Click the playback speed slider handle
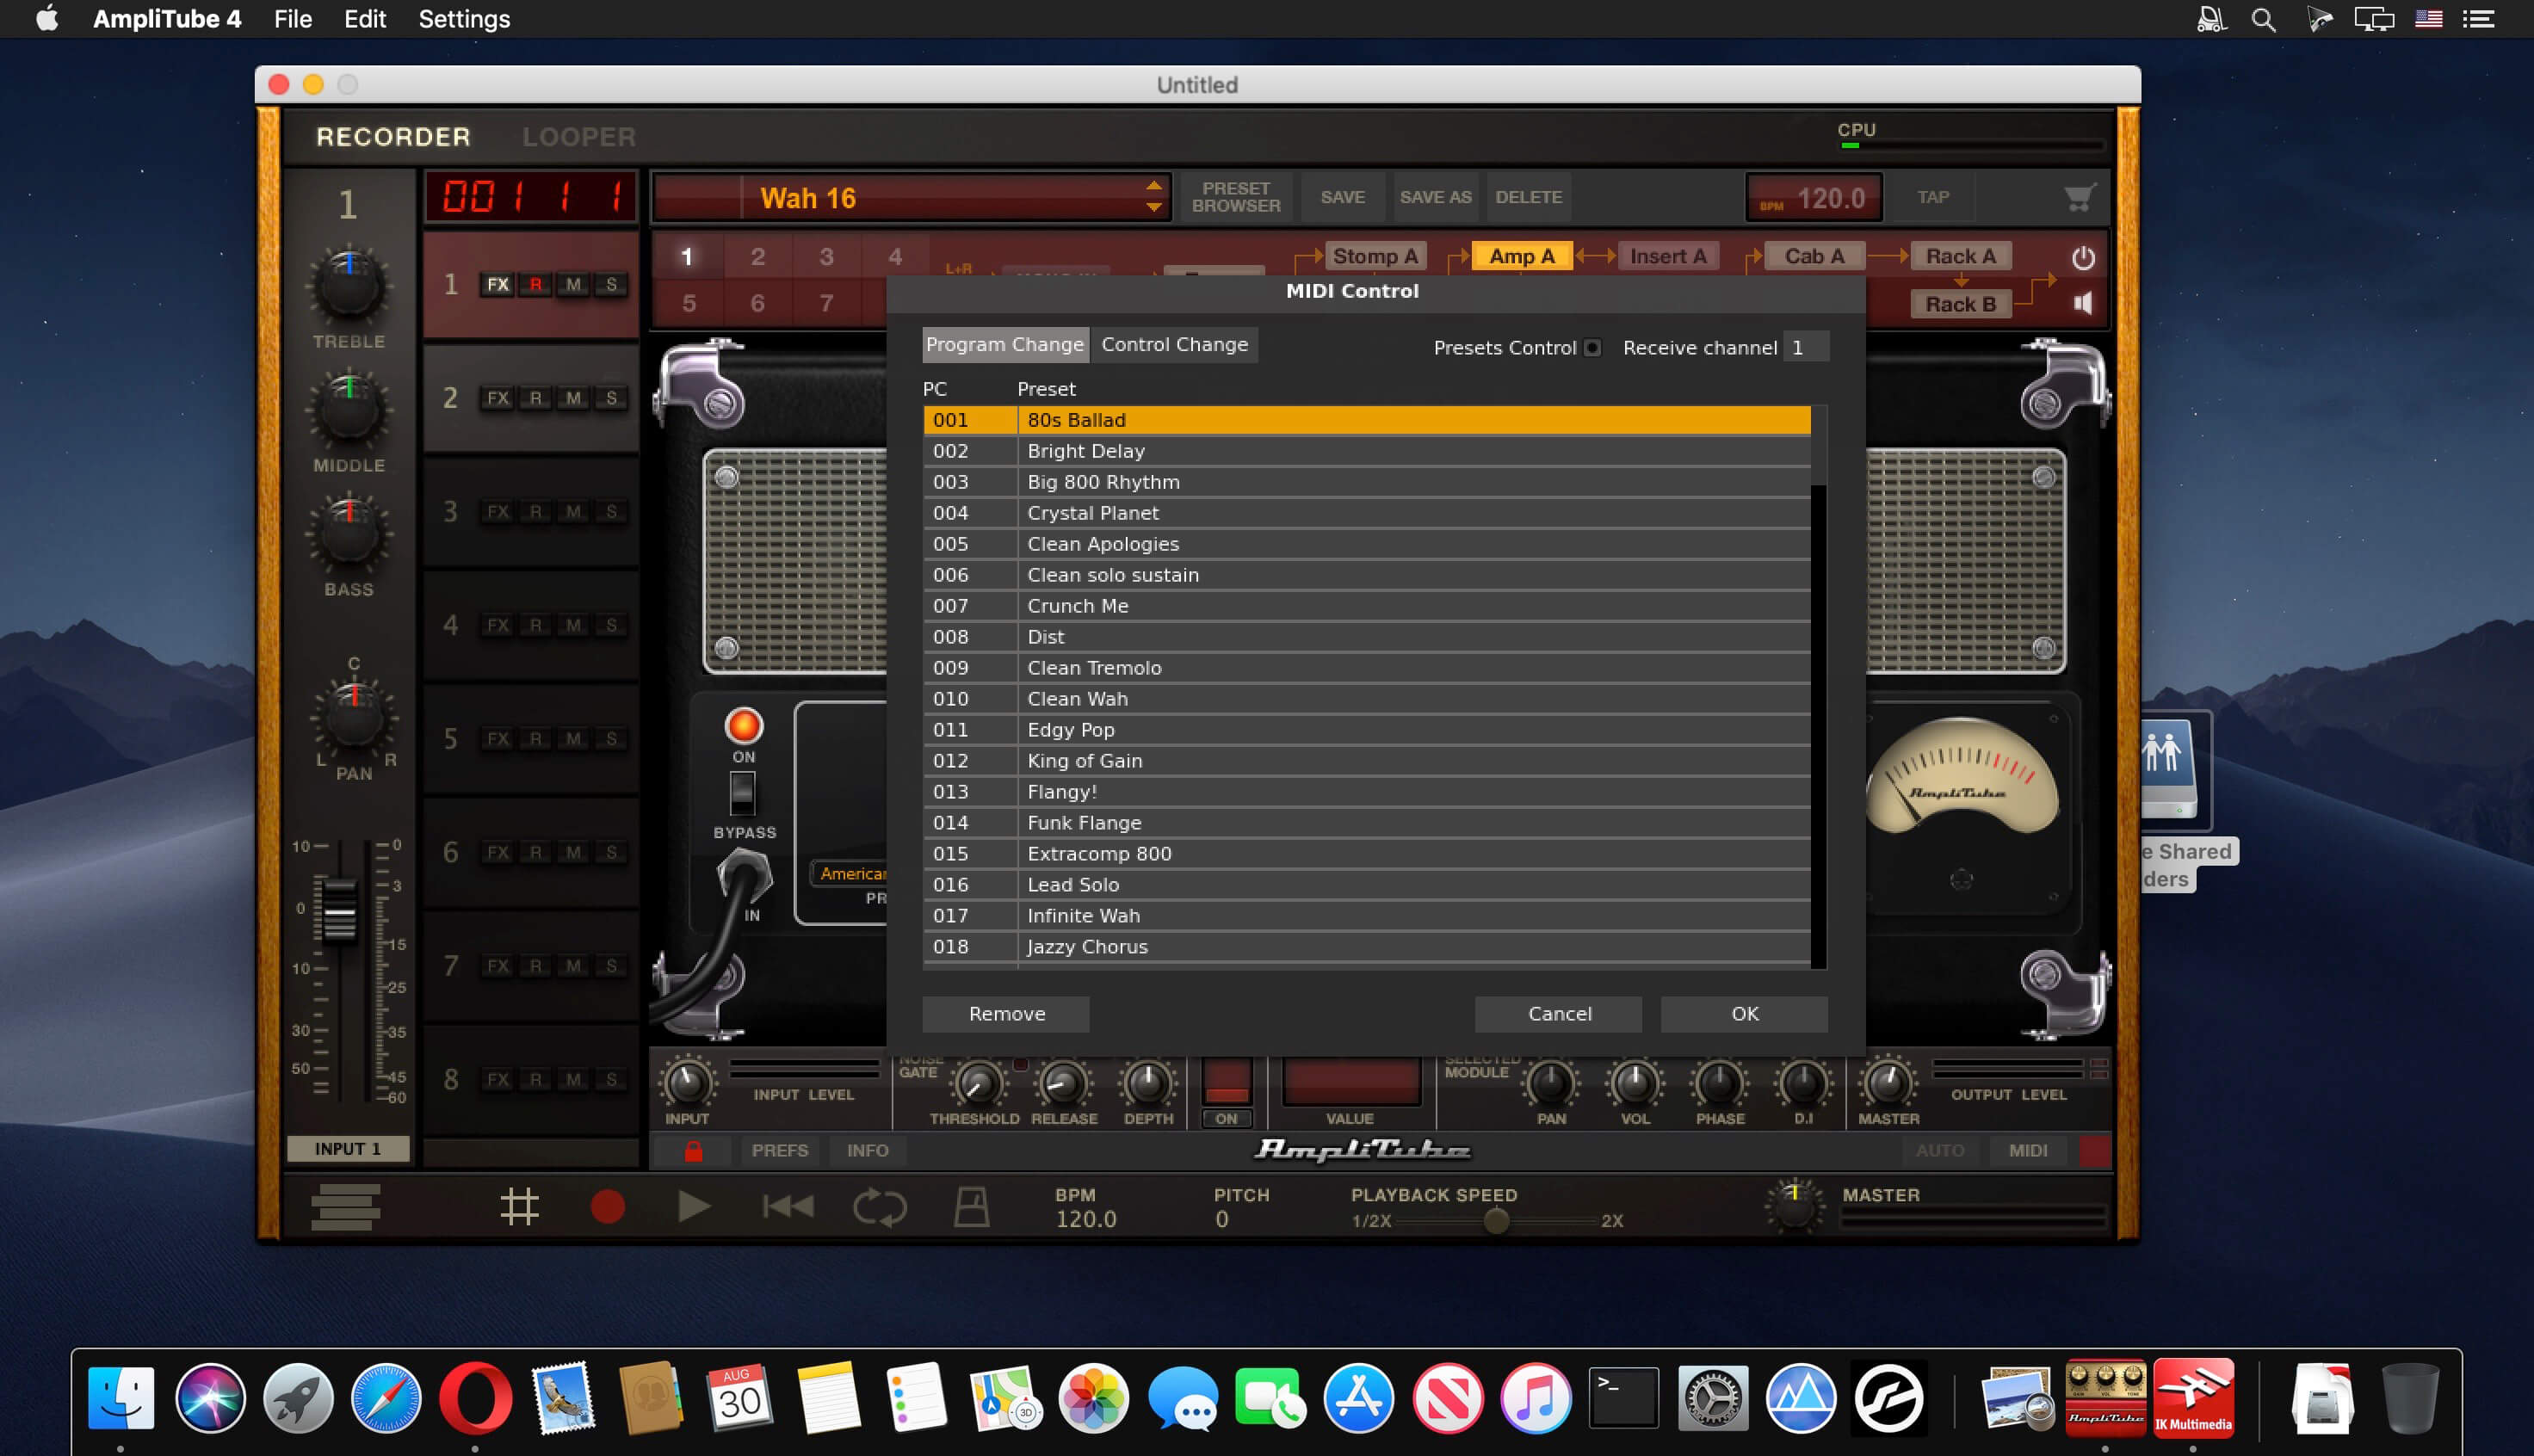The width and height of the screenshot is (2534, 1456). pyautogui.click(x=1496, y=1221)
